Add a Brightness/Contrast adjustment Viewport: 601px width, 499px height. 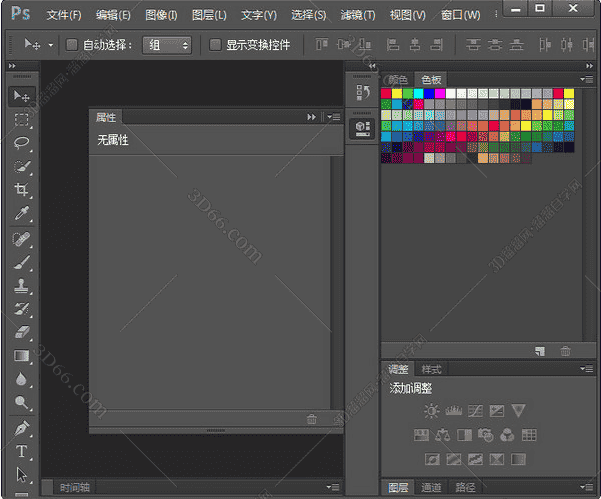(431, 411)
